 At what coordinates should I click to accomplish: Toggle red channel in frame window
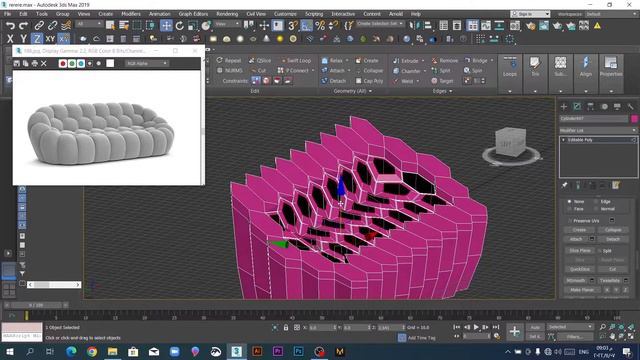click(x=63, y=63)
